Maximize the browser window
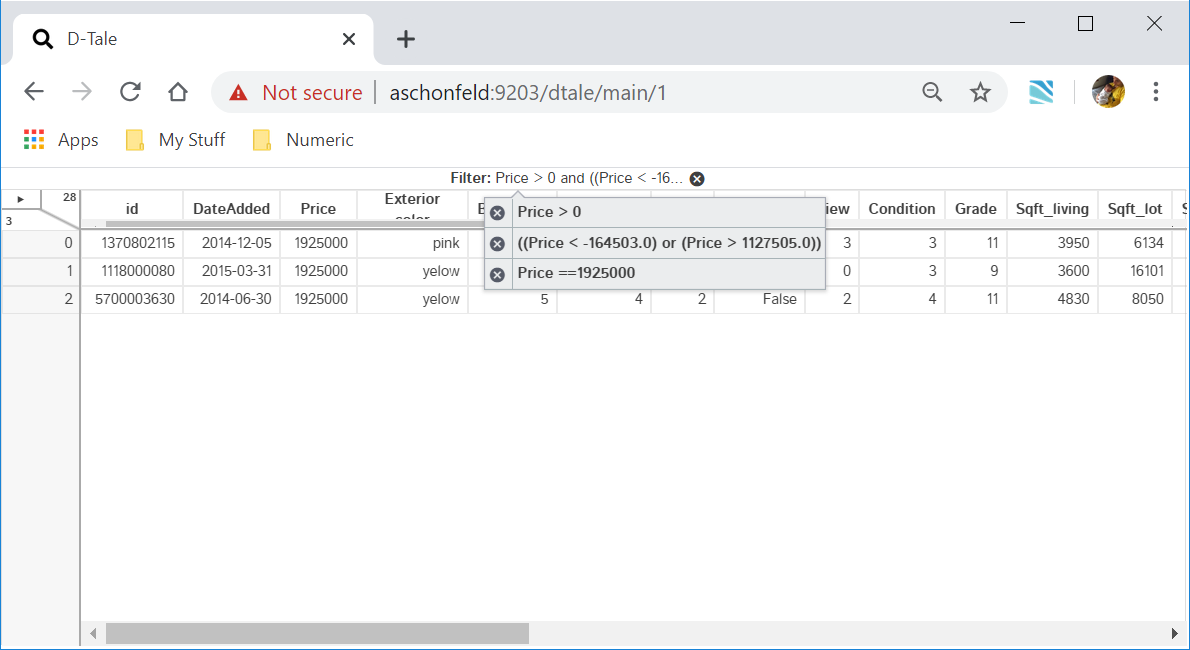1190x650 pixels. (x=1085, y=24)
